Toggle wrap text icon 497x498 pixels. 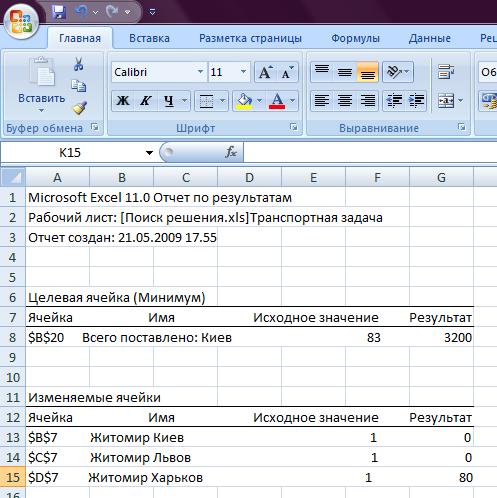[446, 72]
